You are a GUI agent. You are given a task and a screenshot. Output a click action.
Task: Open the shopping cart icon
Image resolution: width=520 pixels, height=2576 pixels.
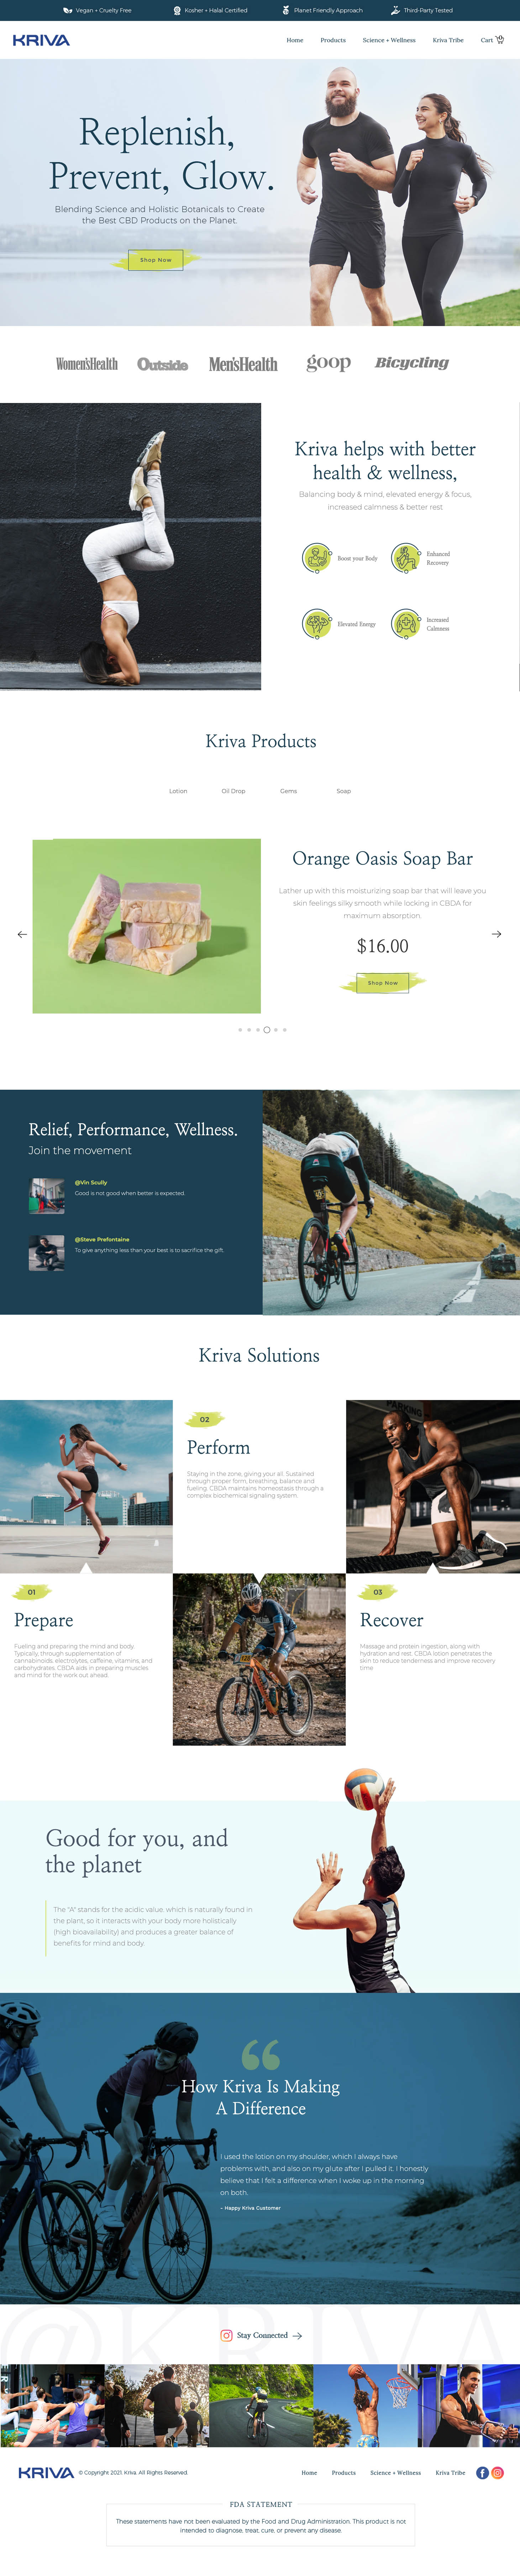500,40
